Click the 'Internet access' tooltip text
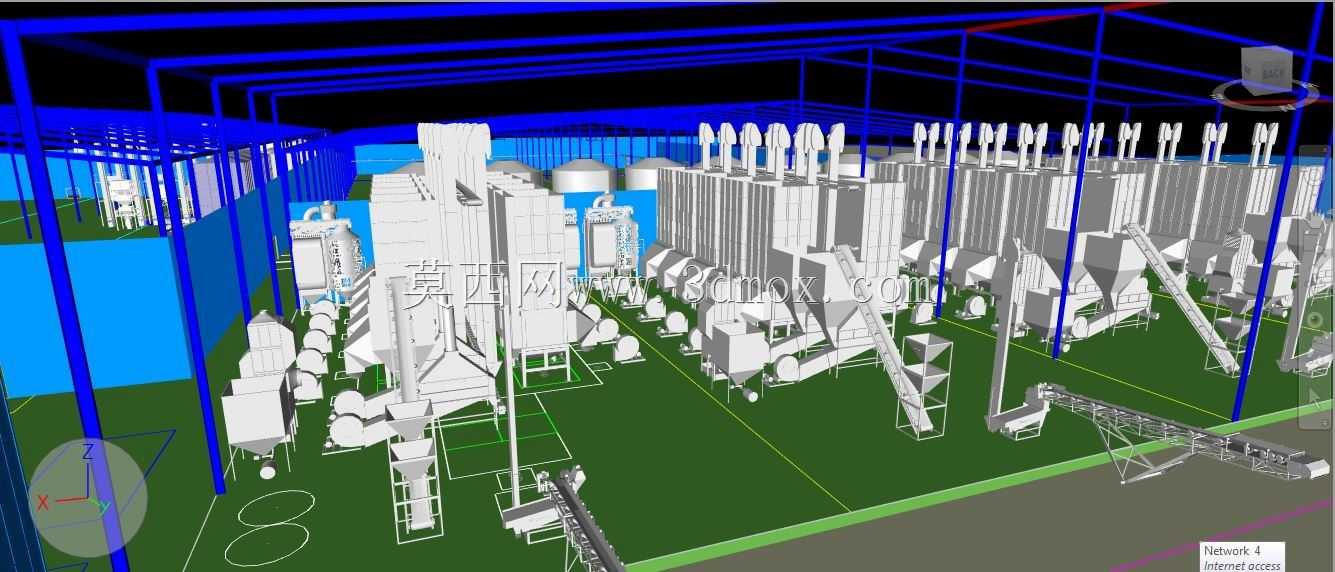Image resolution: width=1335 pixels, height=572 pixels. point(1242,566)
